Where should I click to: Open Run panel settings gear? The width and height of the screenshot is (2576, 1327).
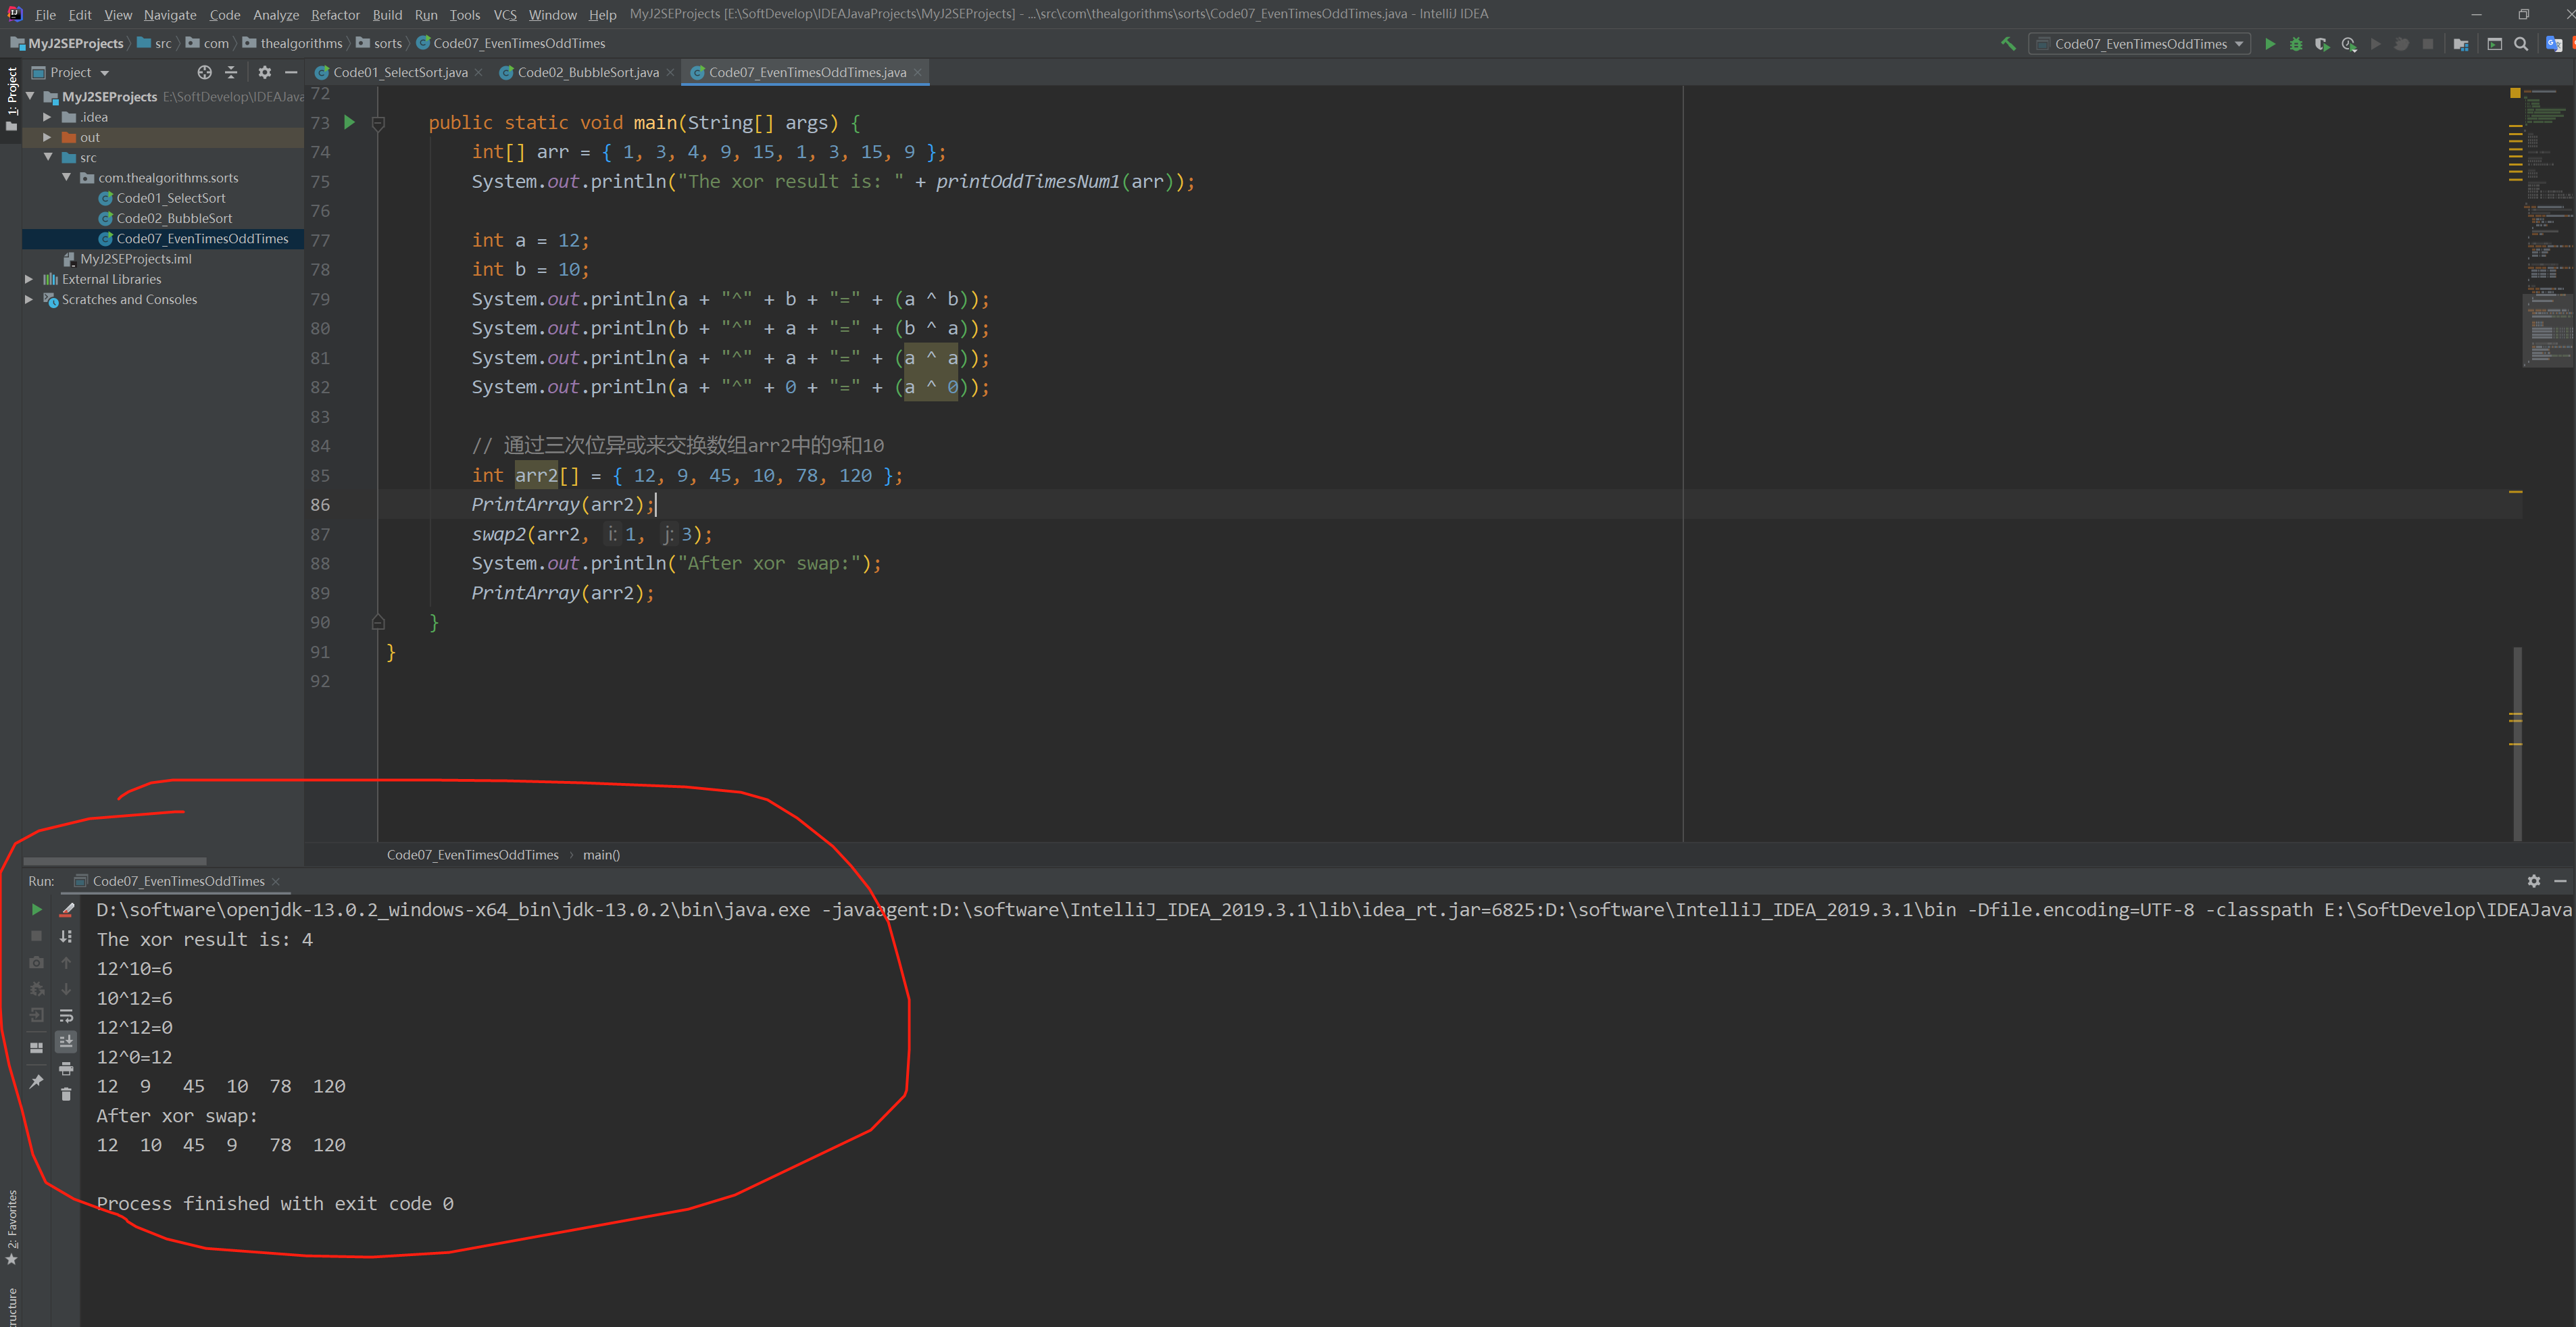point(2533,881)
